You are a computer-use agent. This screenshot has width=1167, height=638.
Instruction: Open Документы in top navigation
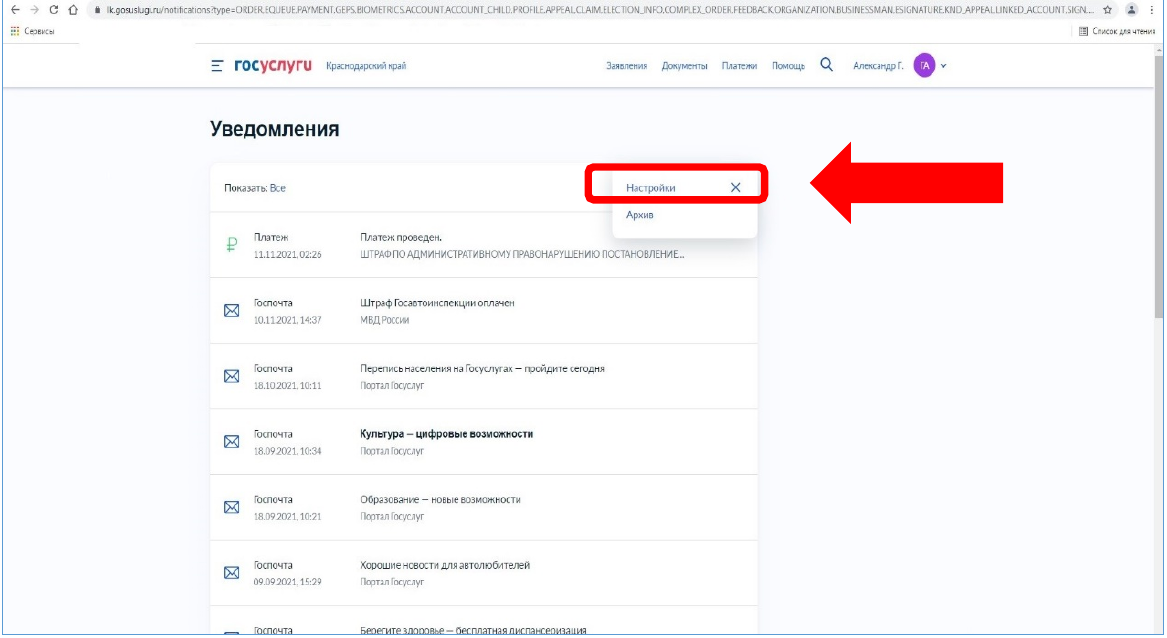(x=684, y=66)
